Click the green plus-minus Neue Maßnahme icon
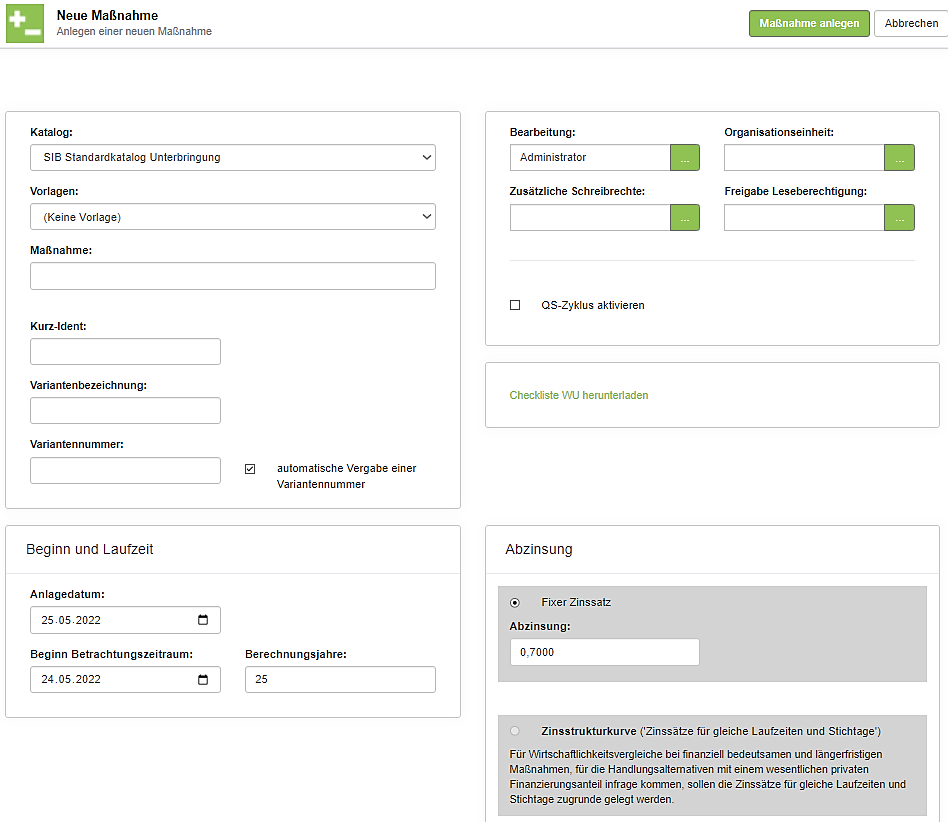 click(25, 23)
